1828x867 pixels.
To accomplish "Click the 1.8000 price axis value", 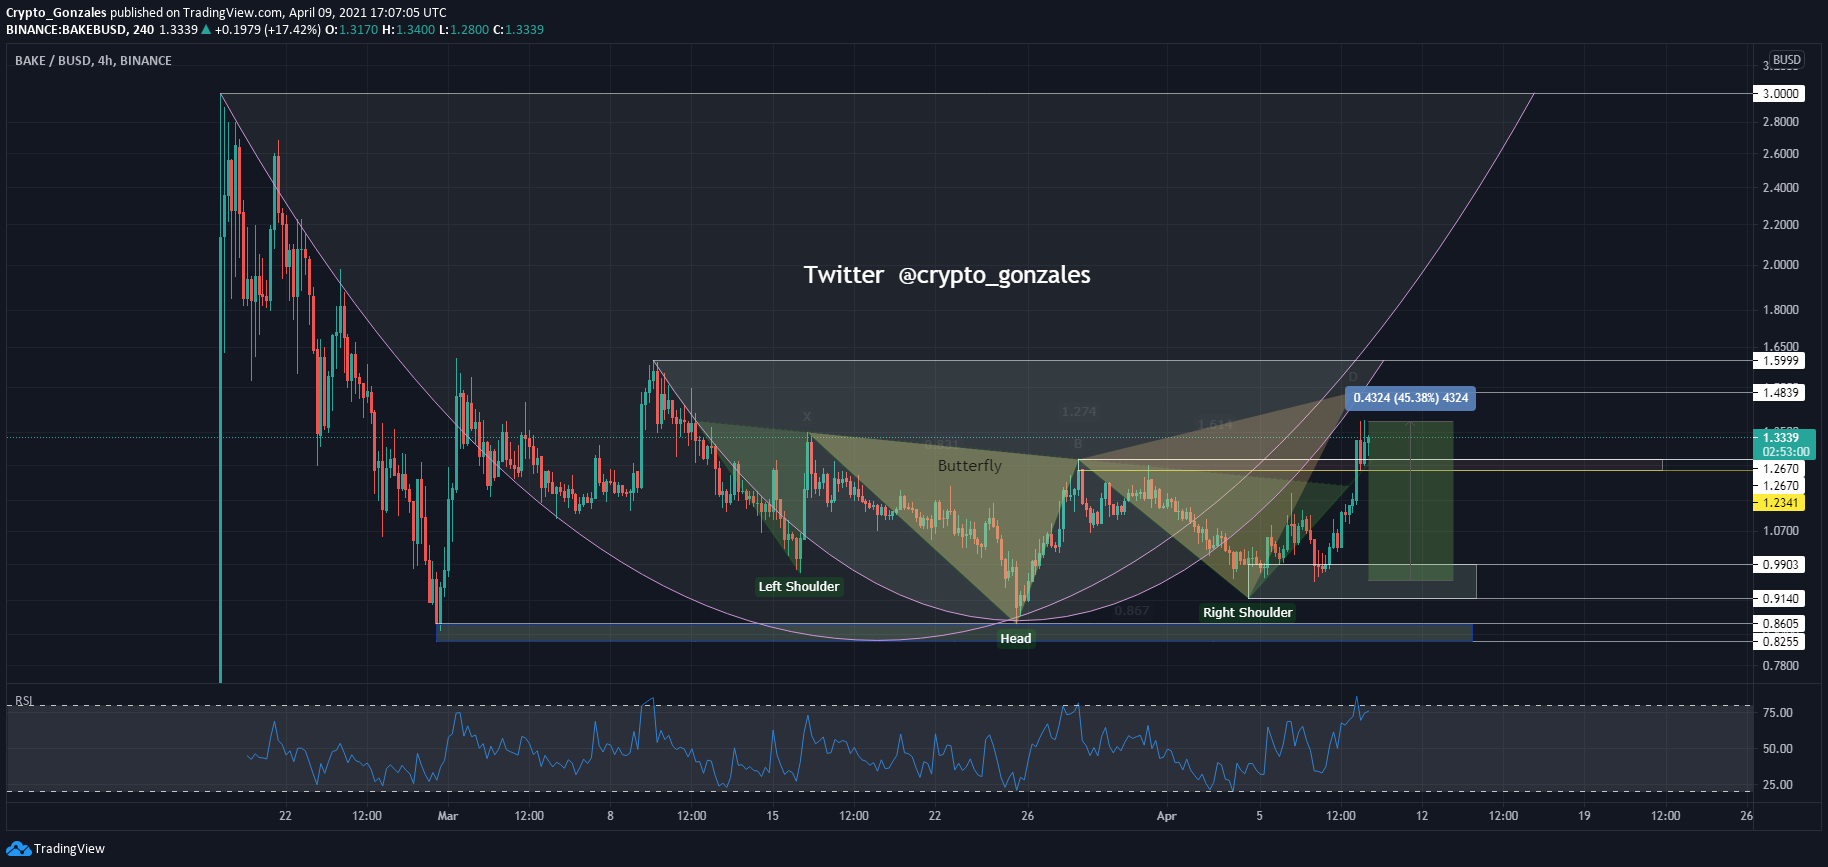I will pos(1780,310).
